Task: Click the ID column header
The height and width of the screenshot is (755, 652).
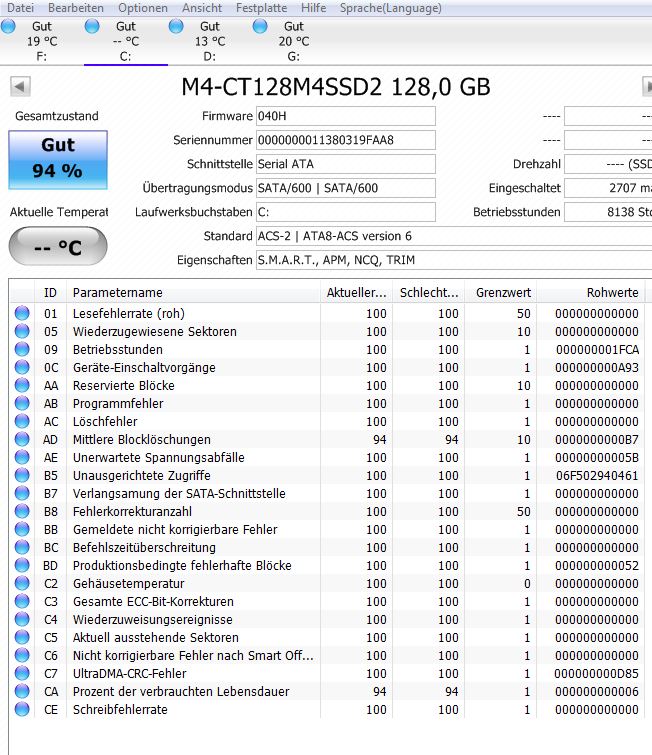Action: (51, 292)
